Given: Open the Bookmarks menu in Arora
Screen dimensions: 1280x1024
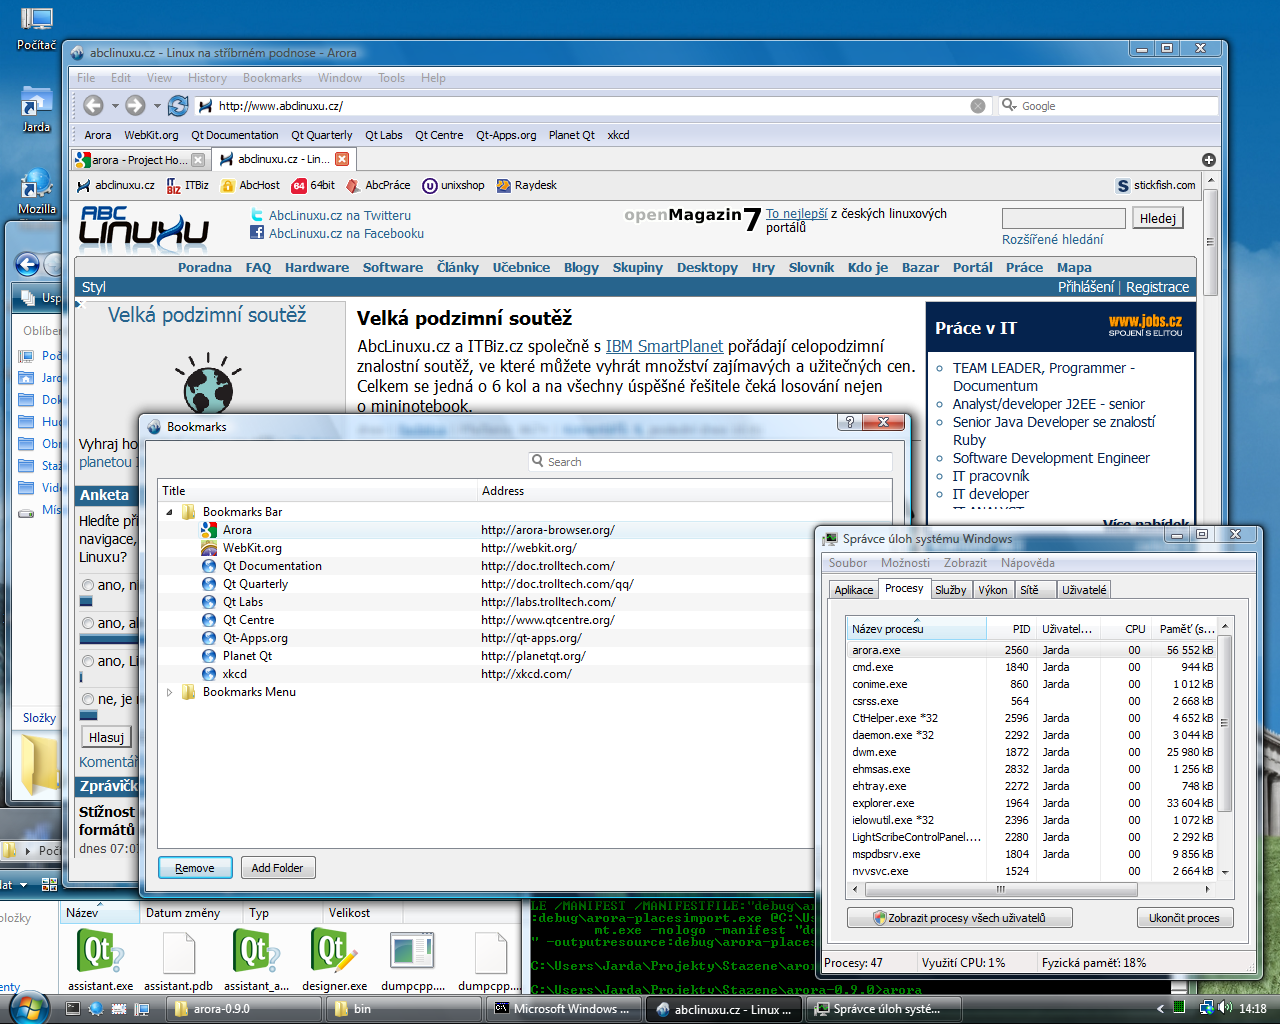Looking at the screenshot, I should pos(272,78).
